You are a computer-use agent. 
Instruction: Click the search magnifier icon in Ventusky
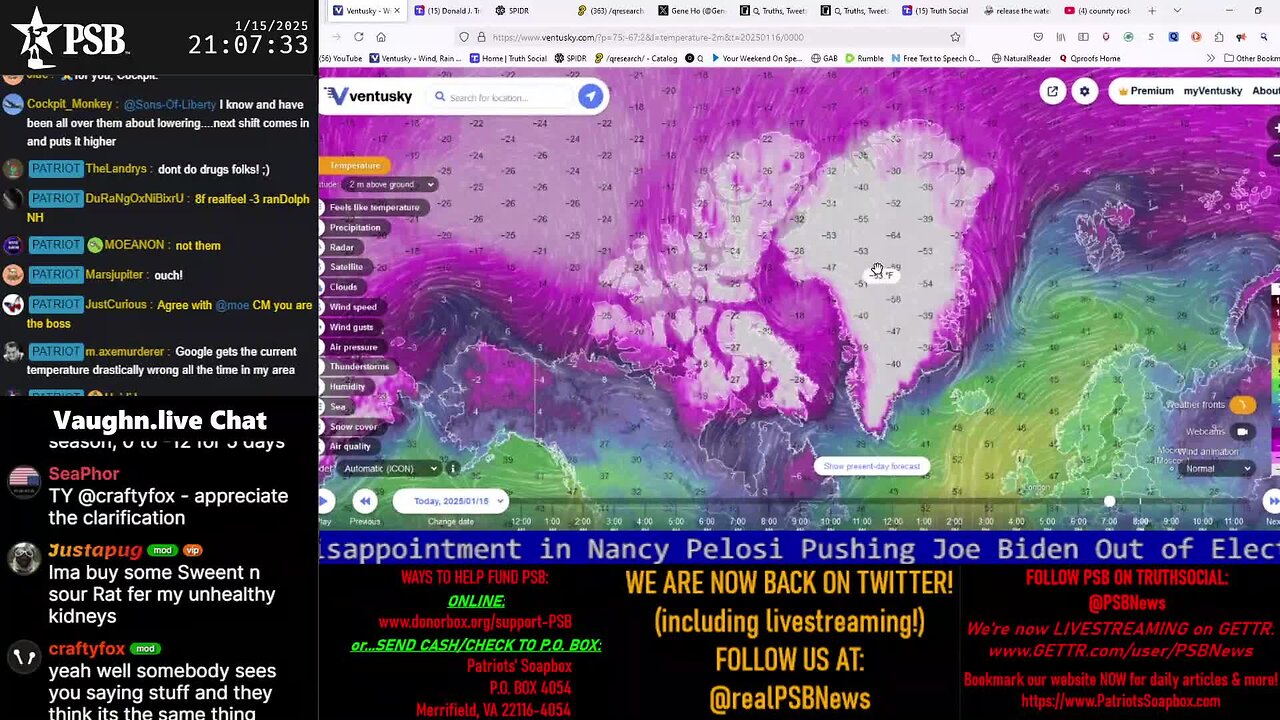(x=440, y=97)
